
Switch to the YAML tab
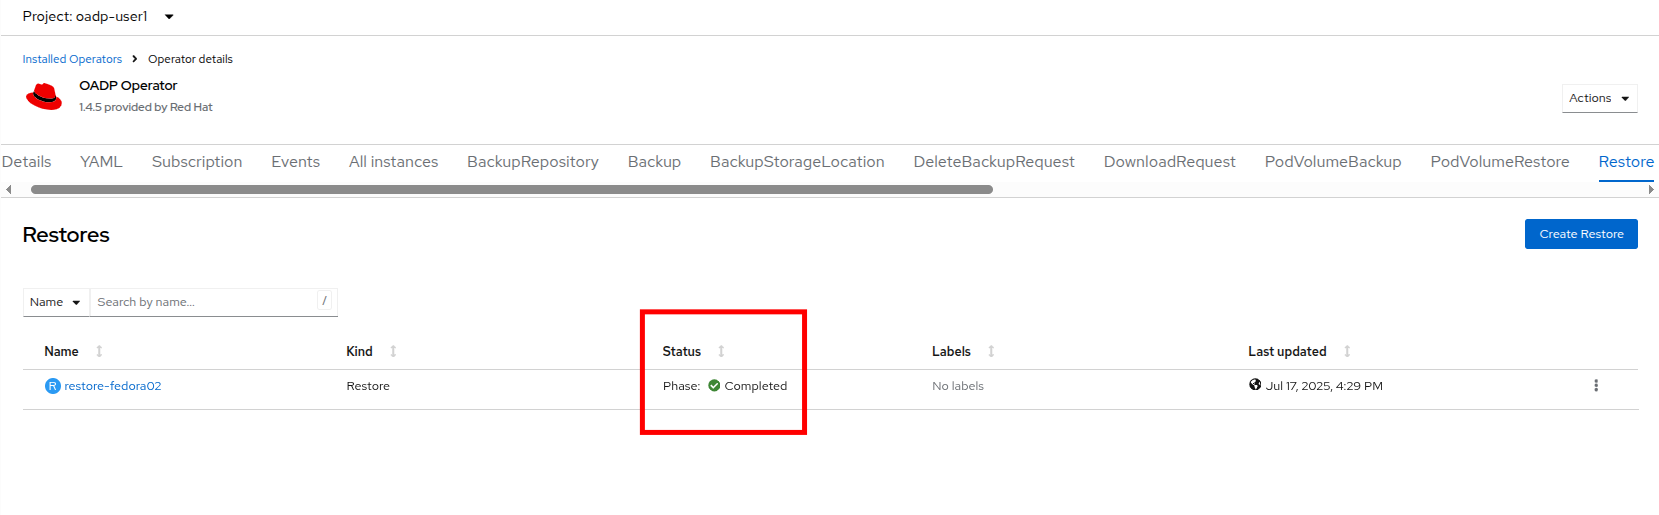[x=101, y=162]
